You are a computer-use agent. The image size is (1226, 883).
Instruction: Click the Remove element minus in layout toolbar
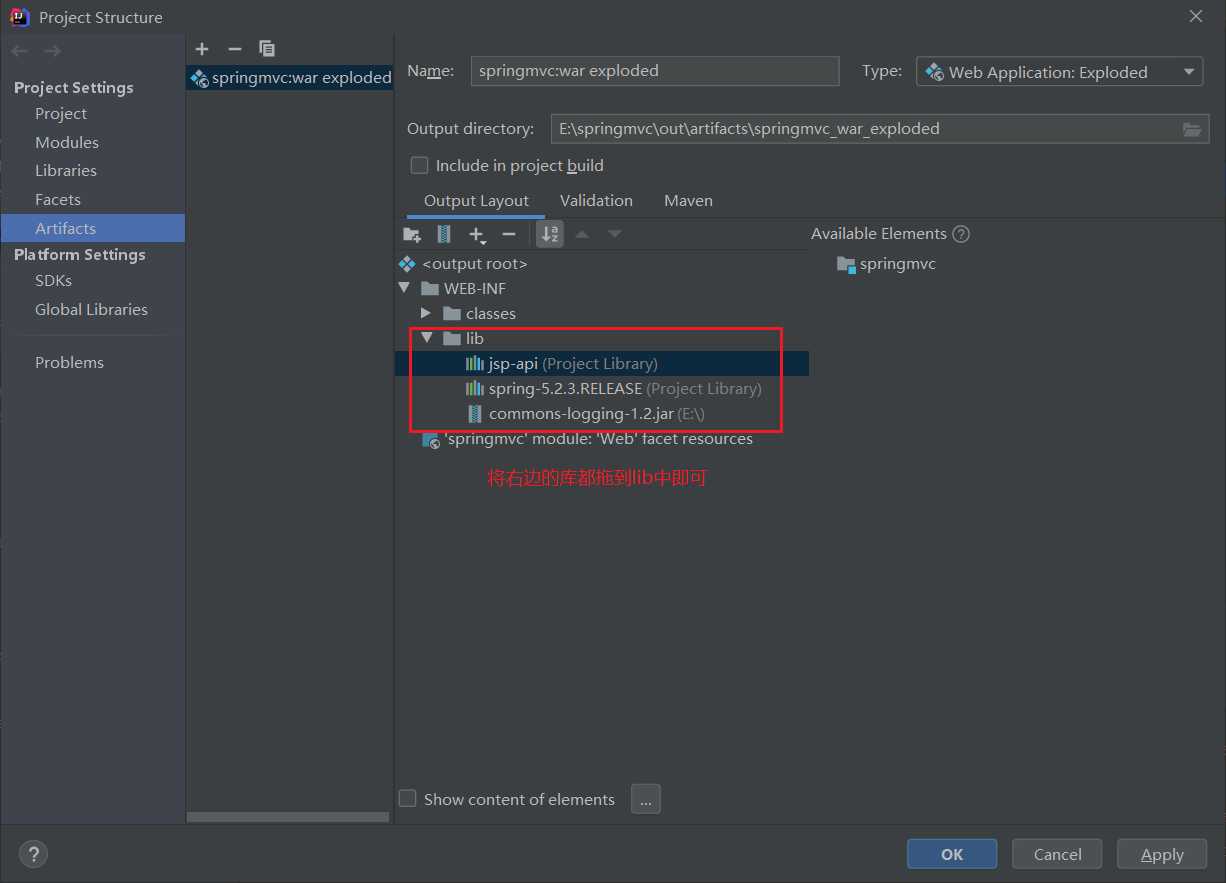(x=509, y=234)
